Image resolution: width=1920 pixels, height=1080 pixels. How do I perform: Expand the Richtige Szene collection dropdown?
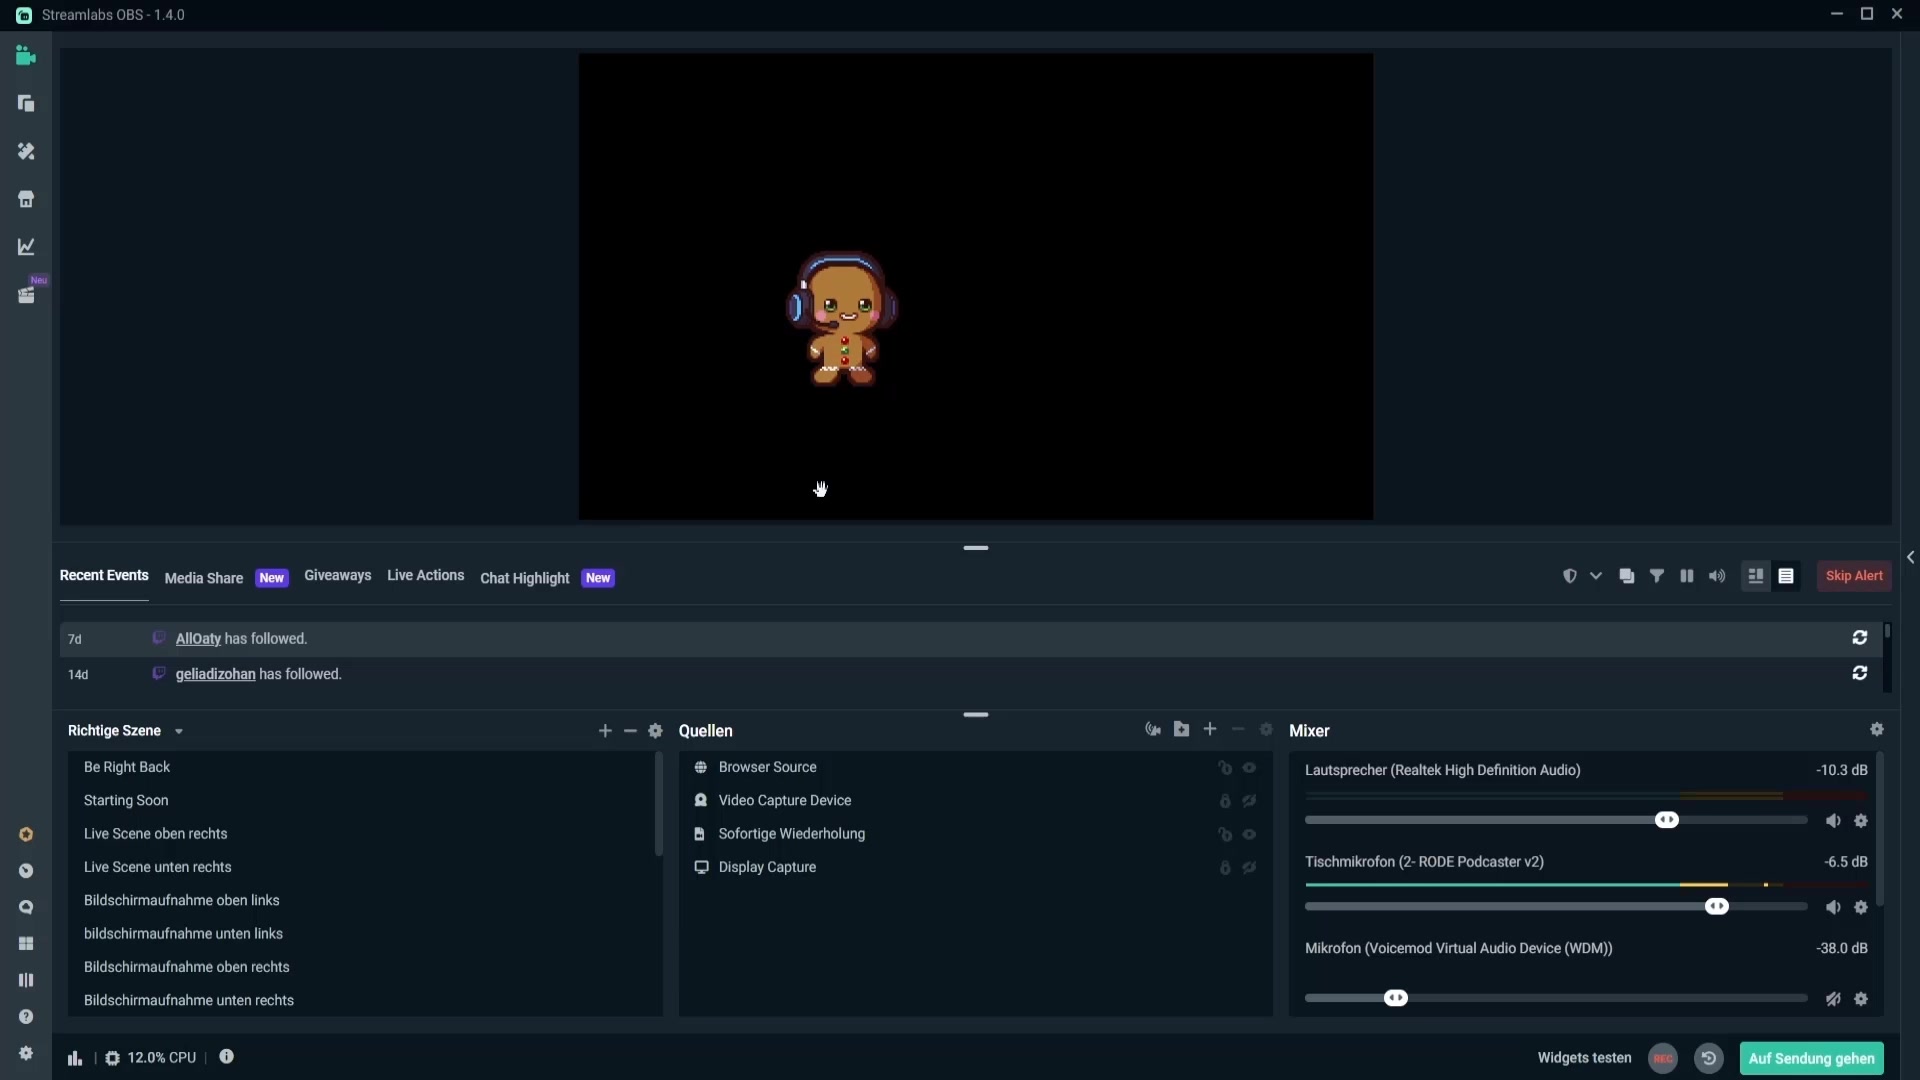pyautogui.click(x=179, y=732)
